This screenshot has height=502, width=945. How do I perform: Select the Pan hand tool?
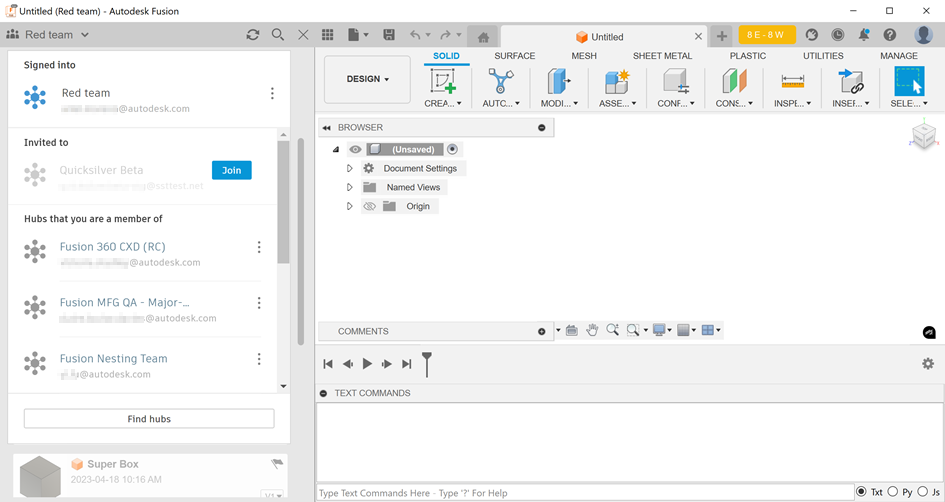click(592, 330)
